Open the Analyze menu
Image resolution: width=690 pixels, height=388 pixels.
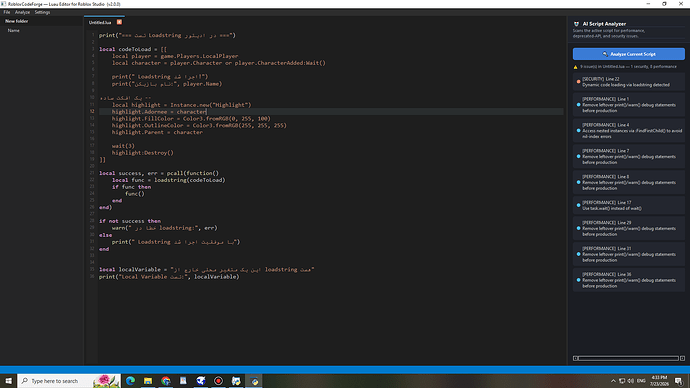[22, 12]
